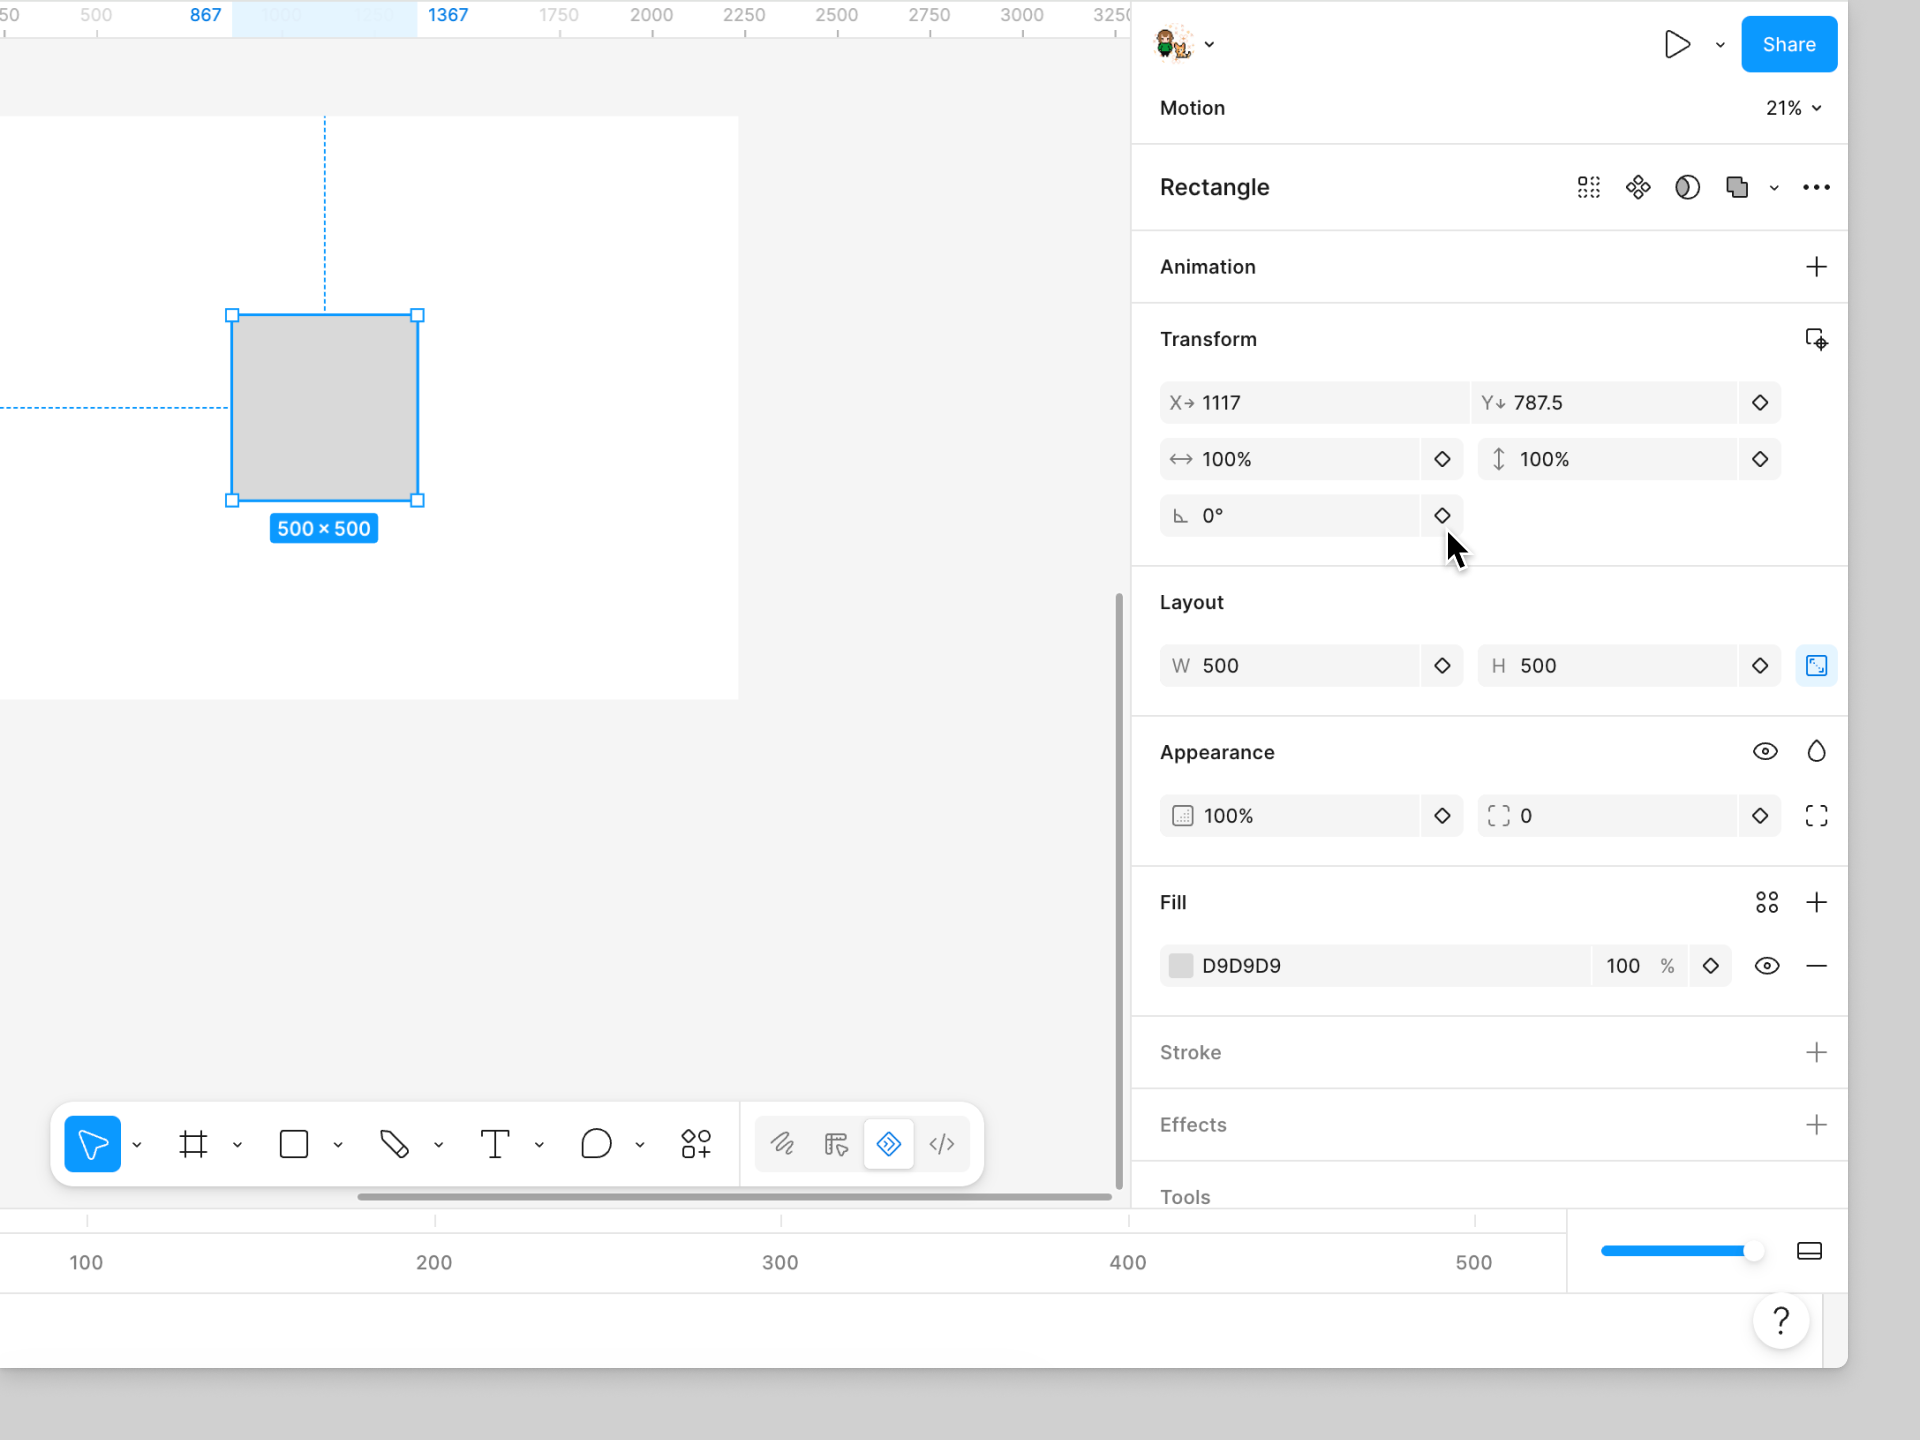Click the canvas horizontal scrollbar

734,1196
